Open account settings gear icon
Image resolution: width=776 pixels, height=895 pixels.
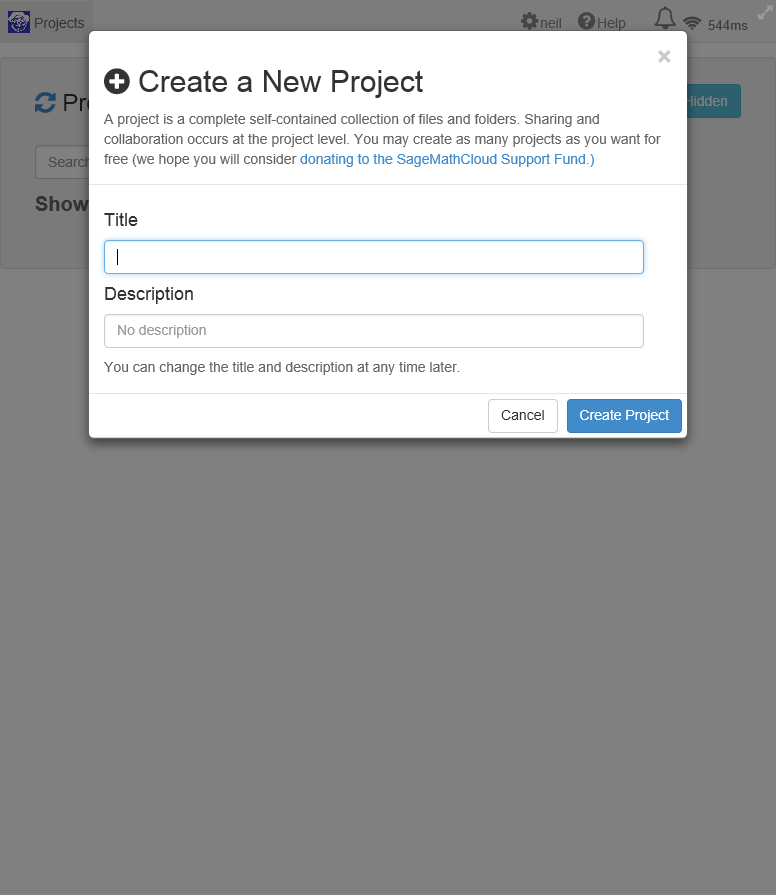(530, 22)
